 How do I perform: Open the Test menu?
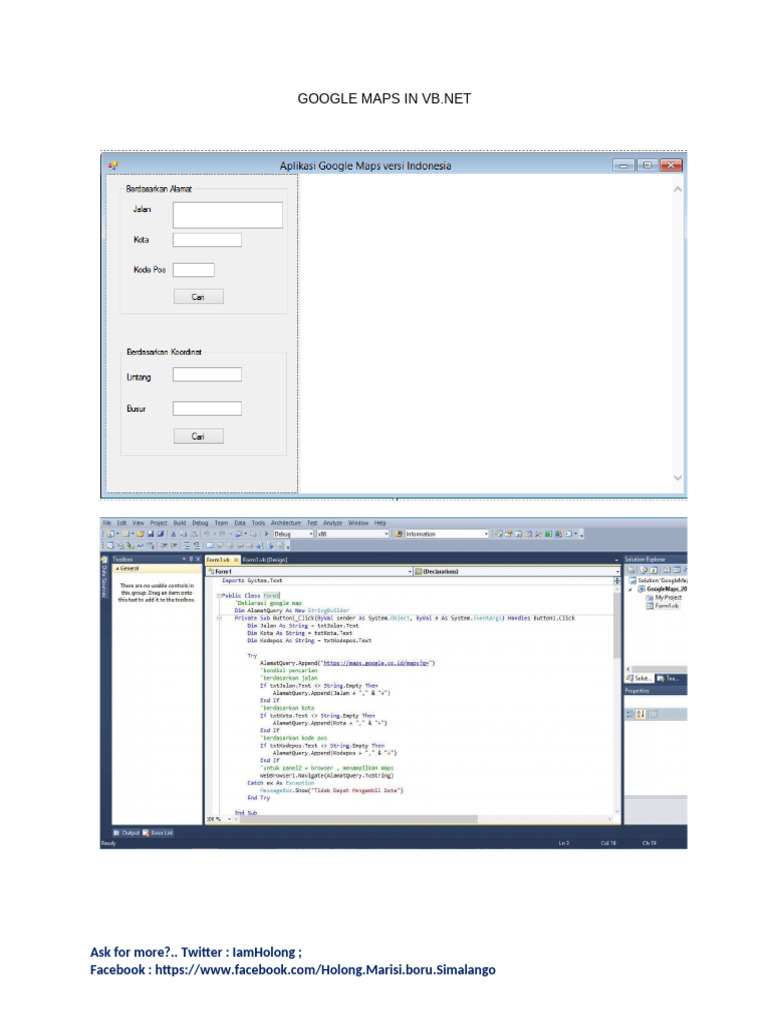[312, 523]
